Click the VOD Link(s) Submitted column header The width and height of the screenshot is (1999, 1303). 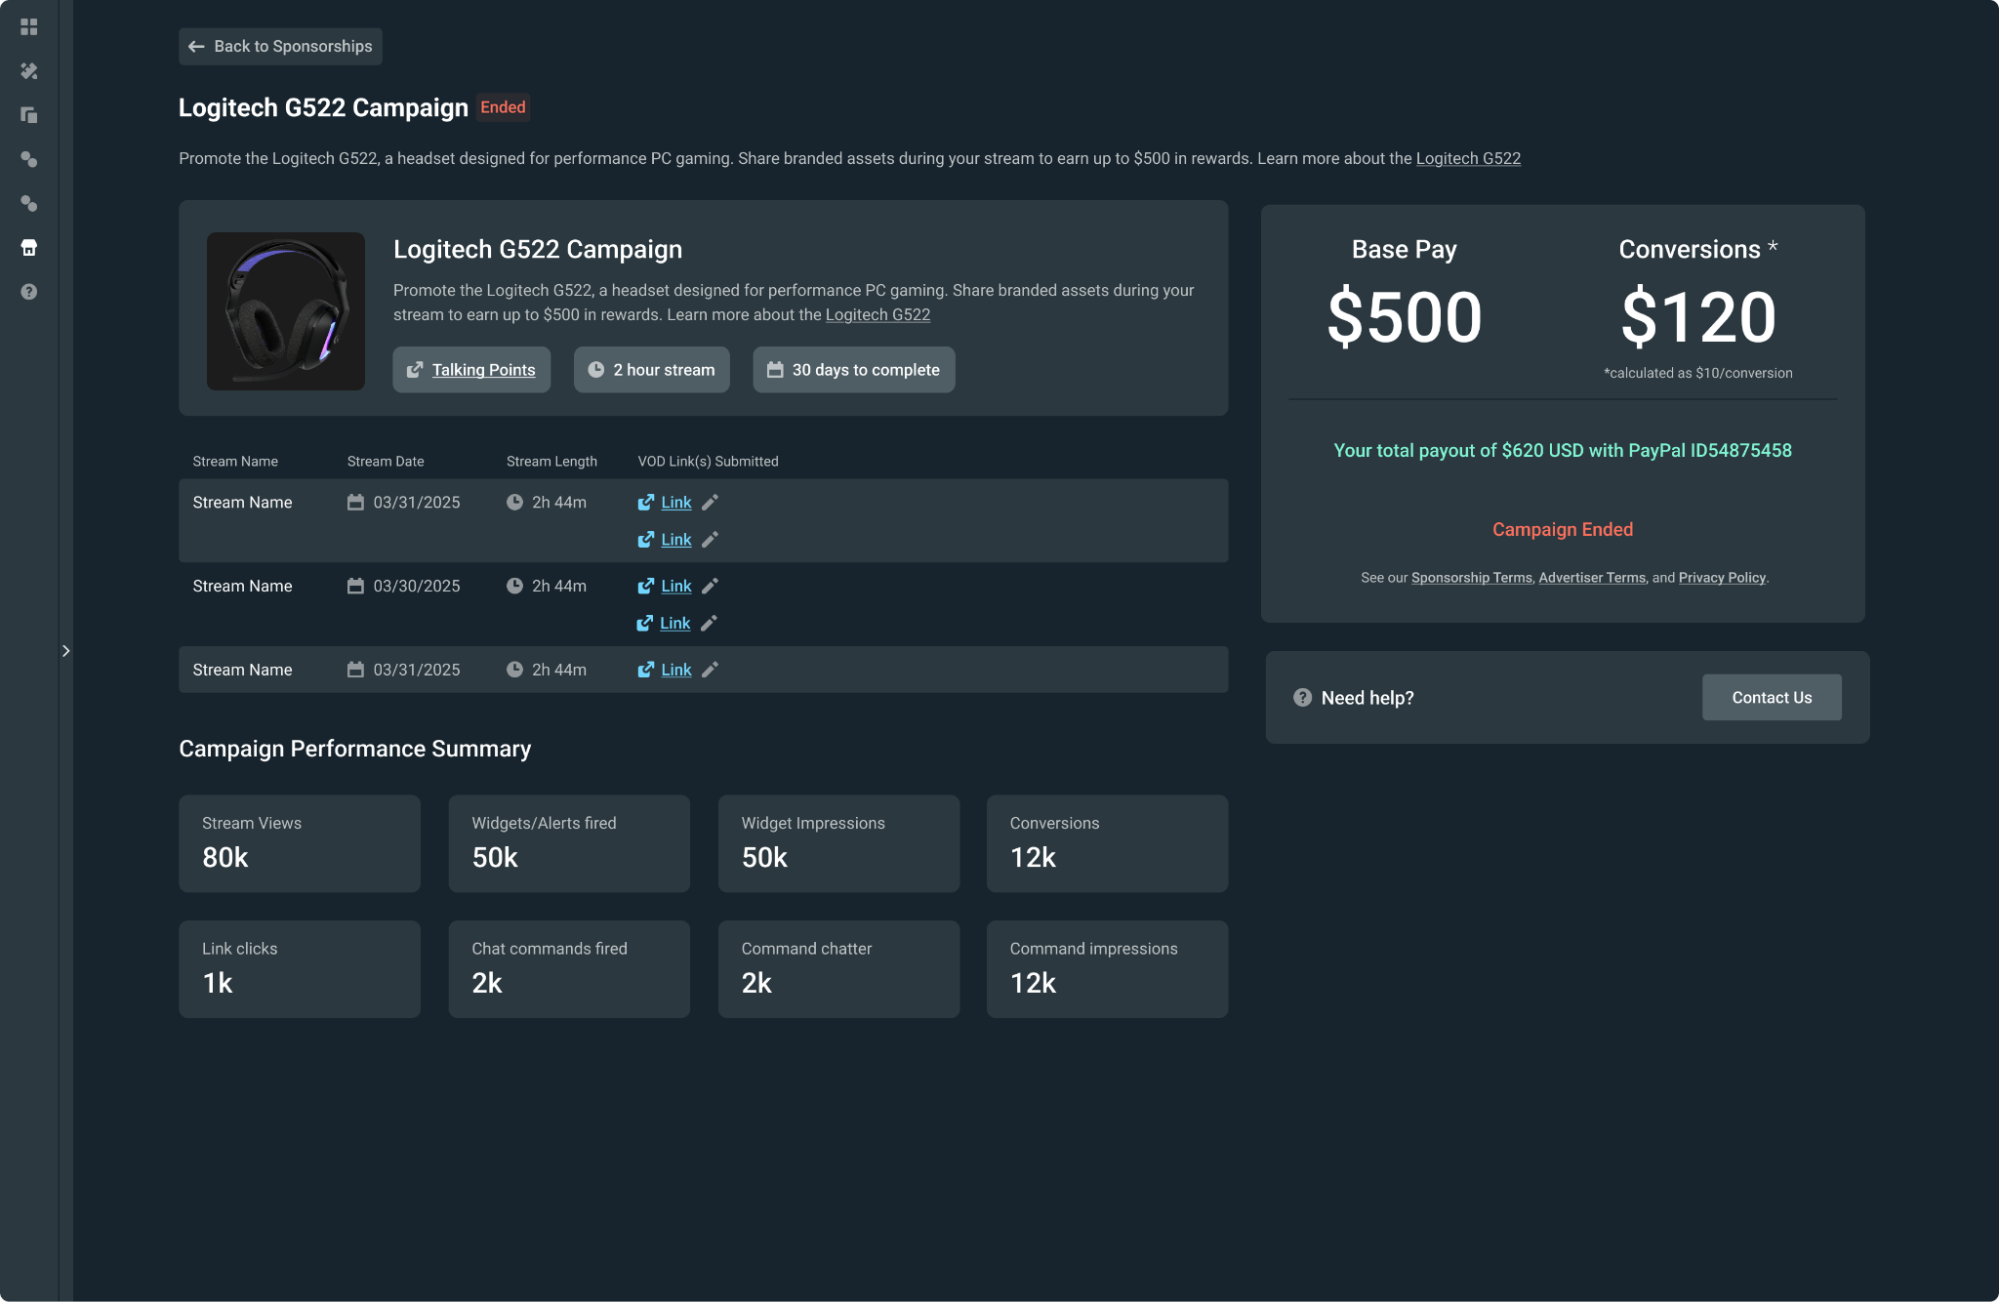pos(708,461)
